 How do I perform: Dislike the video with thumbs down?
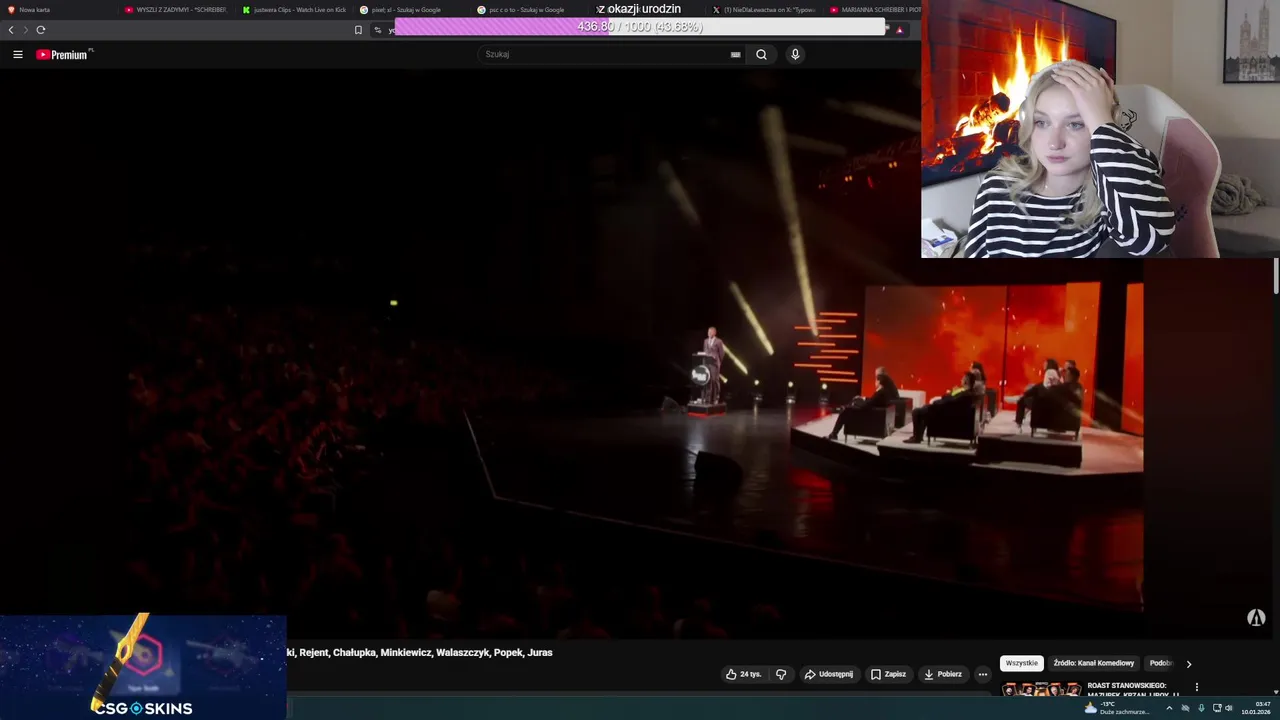(x=781, y=674)
